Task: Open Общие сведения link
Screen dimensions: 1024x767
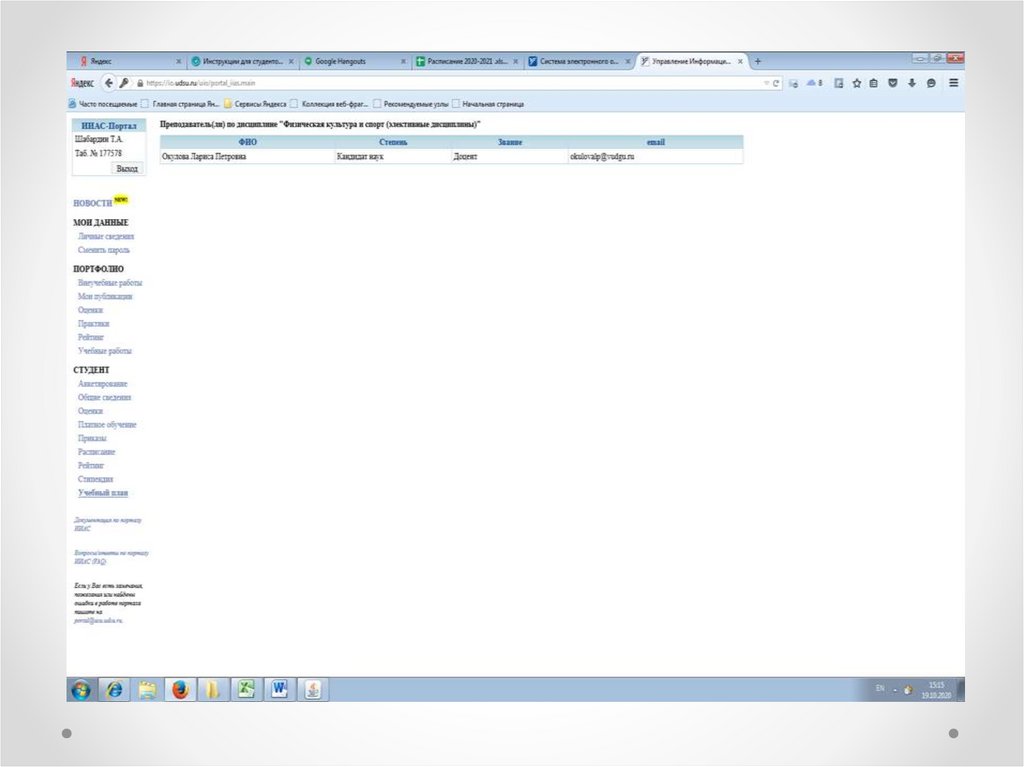Action: pos(104,397)
